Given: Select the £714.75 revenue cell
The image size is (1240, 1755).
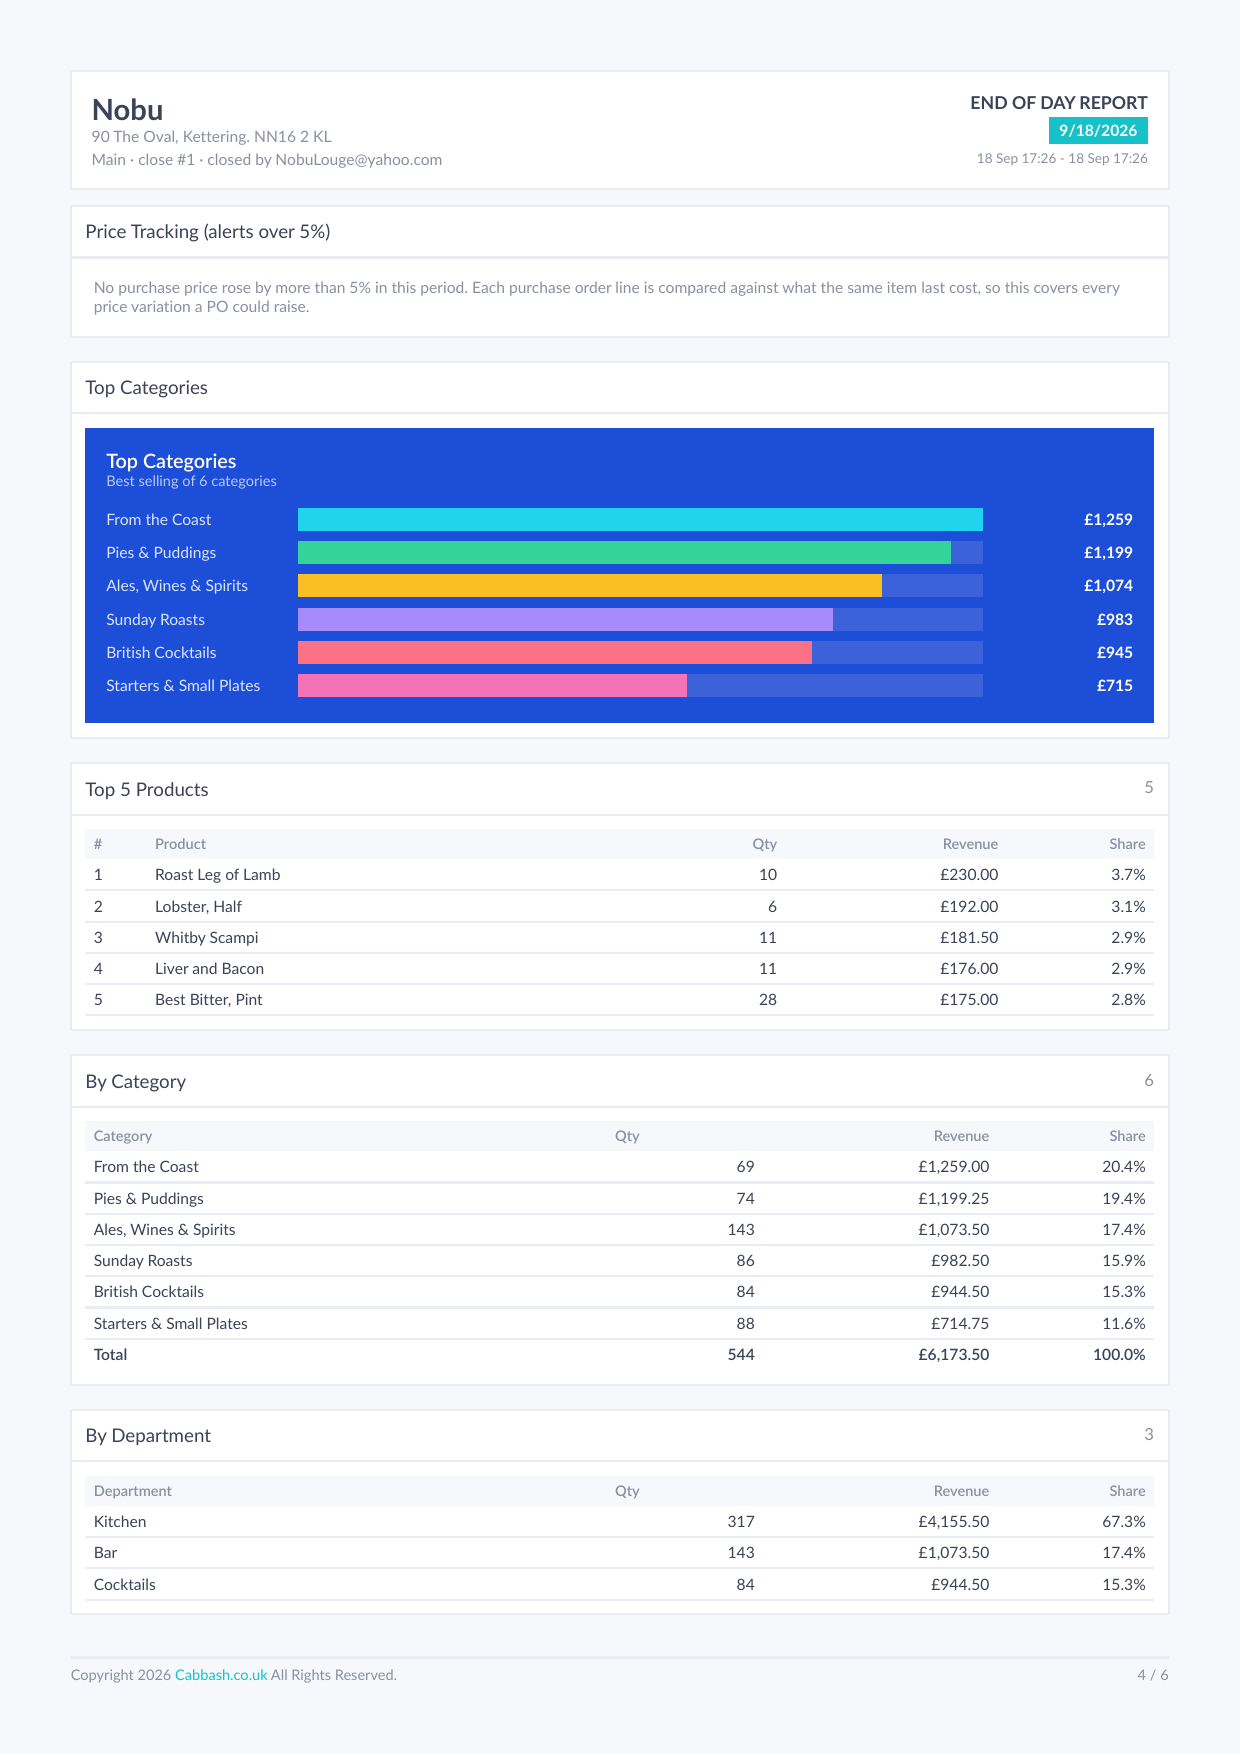Looking at the screenshot, I should pos(960,1324).
